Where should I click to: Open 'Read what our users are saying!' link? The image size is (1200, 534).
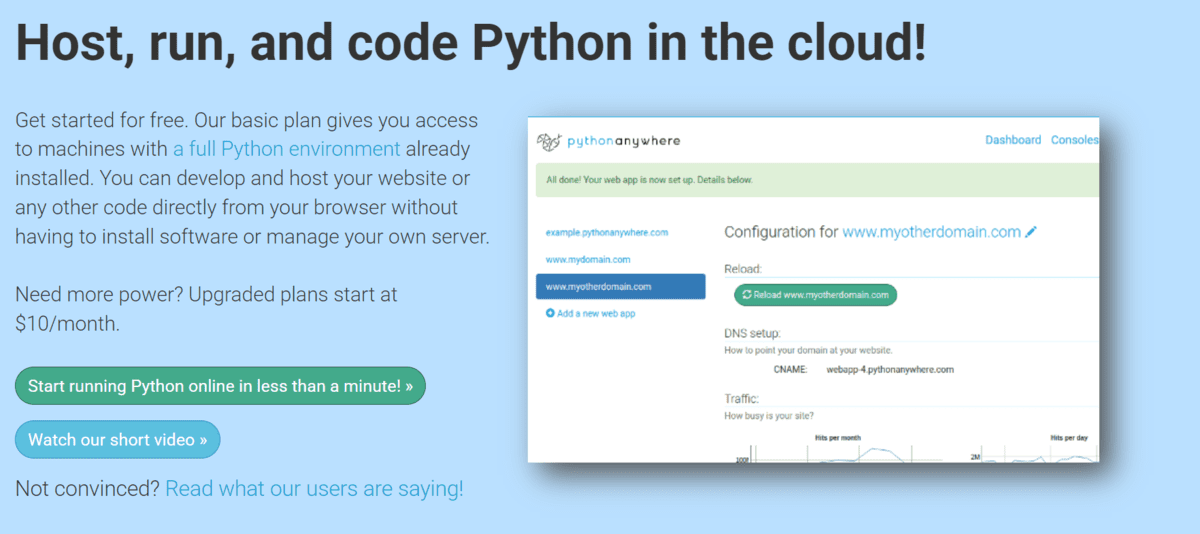click(314, 489)
